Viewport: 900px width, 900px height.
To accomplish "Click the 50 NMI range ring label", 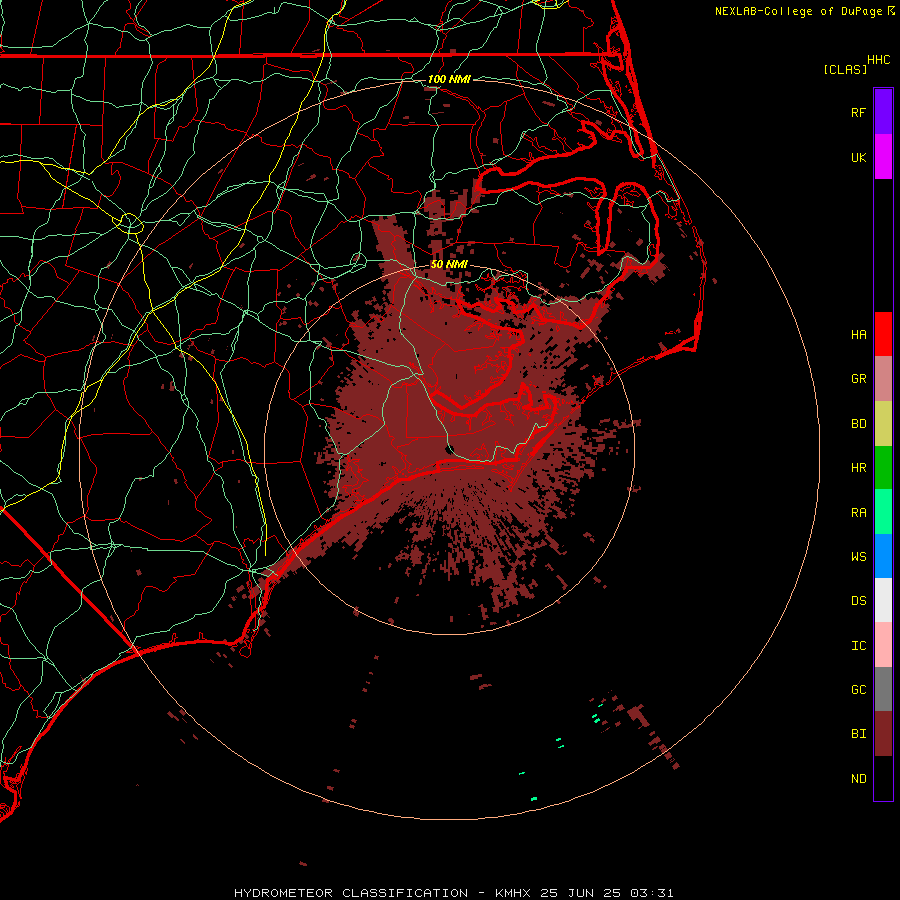I will tap(449, 264).
